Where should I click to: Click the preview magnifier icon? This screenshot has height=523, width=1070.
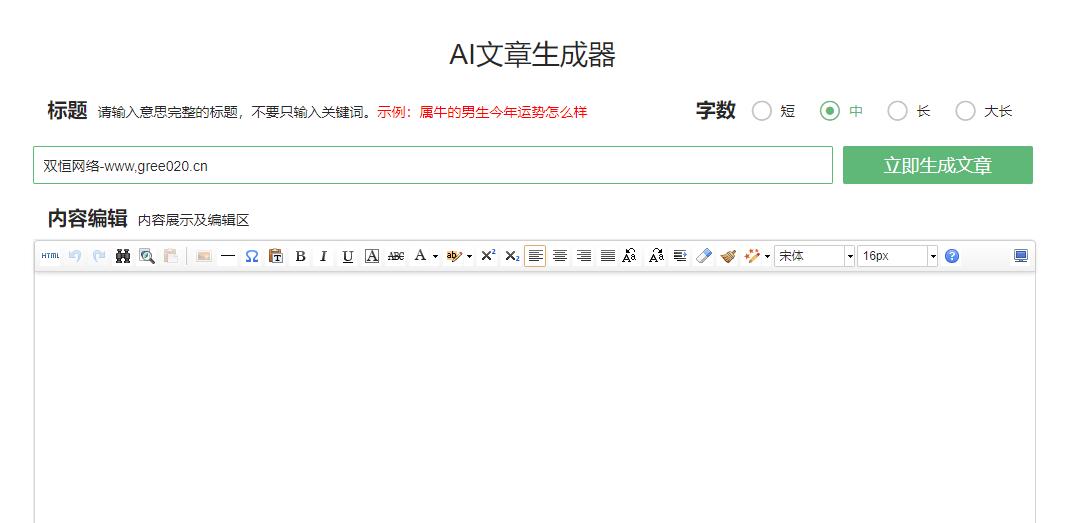147,256
